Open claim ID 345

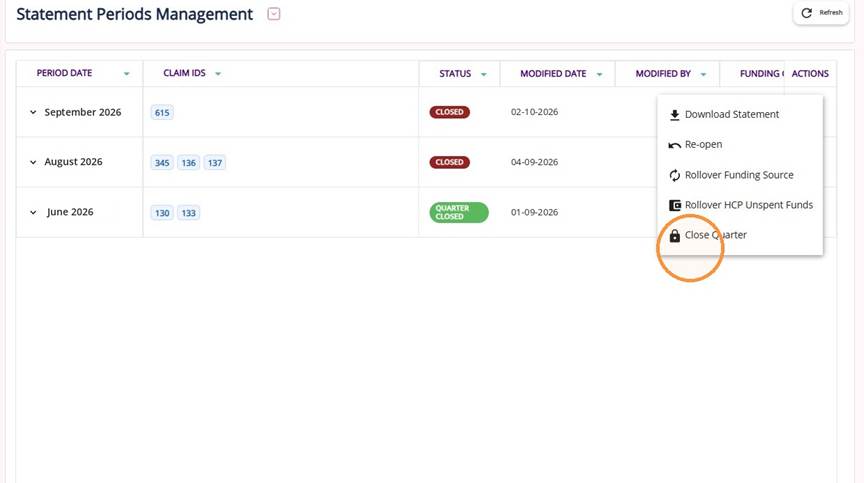tap(162, 163)
